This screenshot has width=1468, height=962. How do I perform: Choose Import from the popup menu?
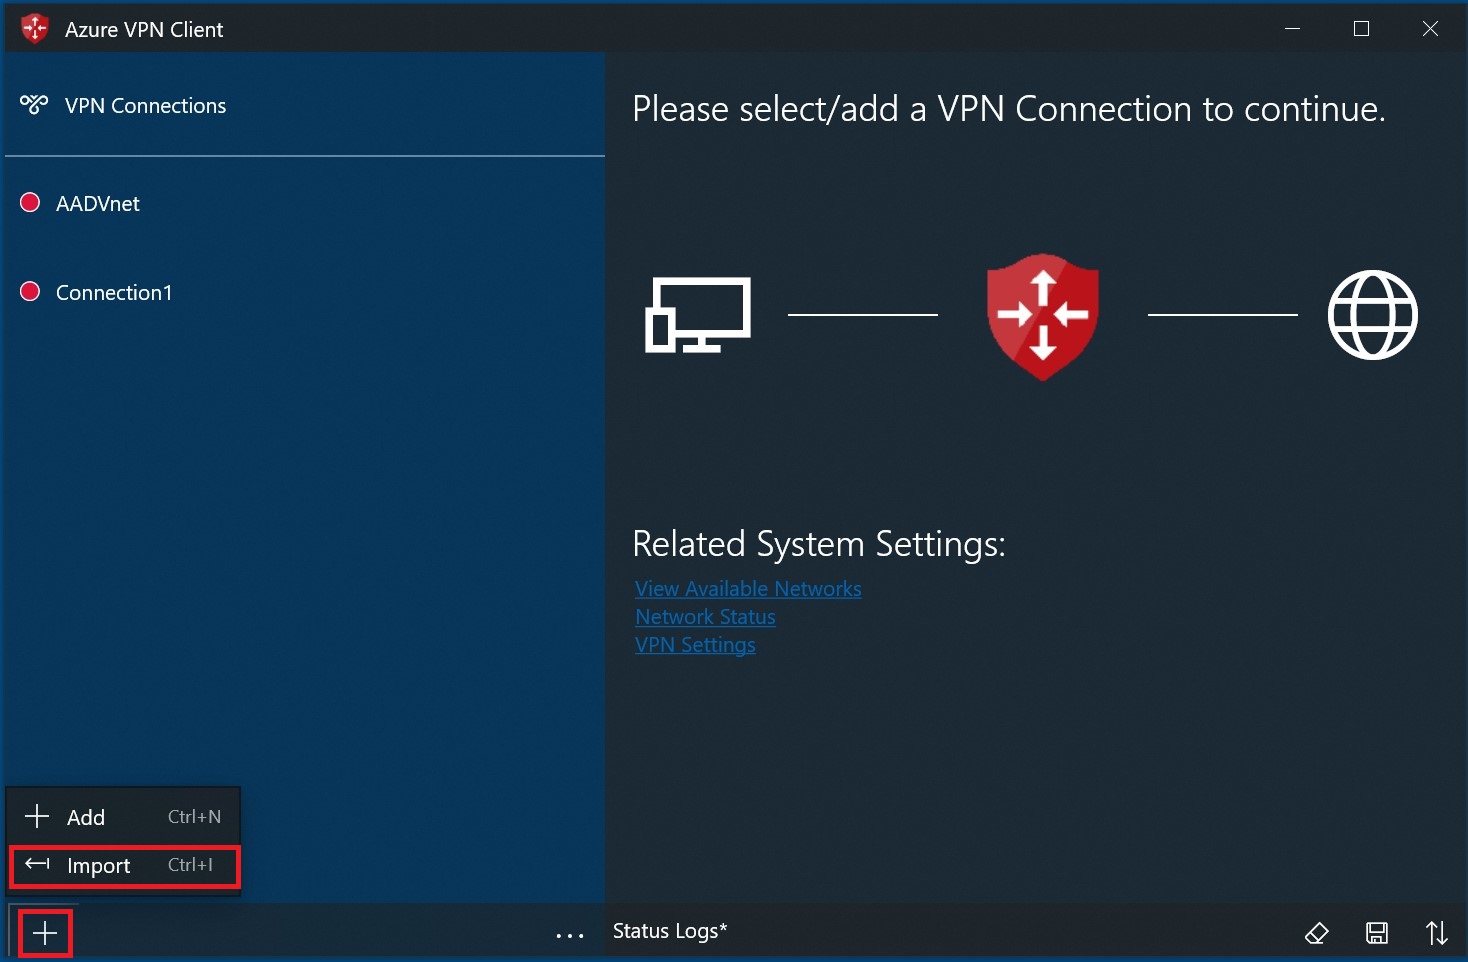coord(124,866)
